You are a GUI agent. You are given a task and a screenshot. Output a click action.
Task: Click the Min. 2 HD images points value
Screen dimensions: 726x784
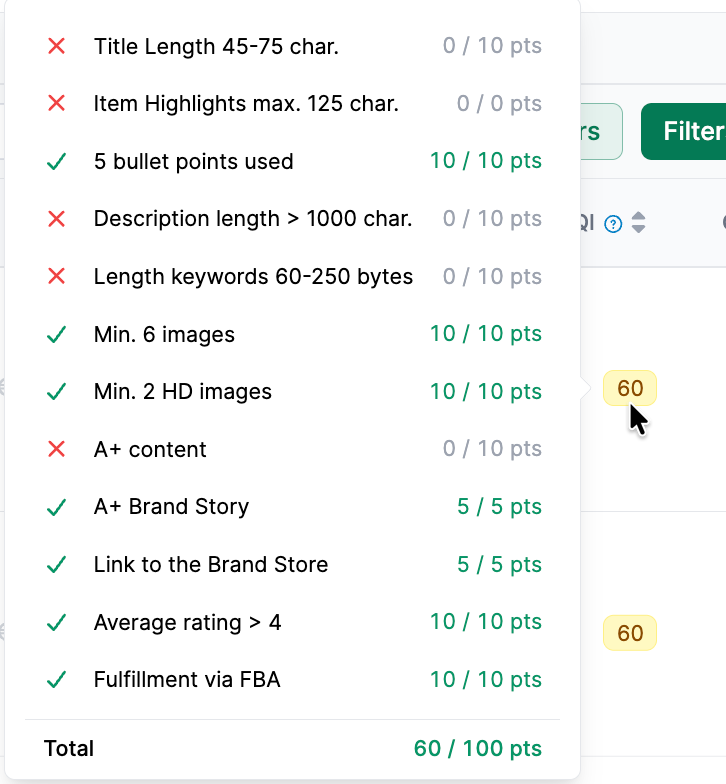point(486,392)
